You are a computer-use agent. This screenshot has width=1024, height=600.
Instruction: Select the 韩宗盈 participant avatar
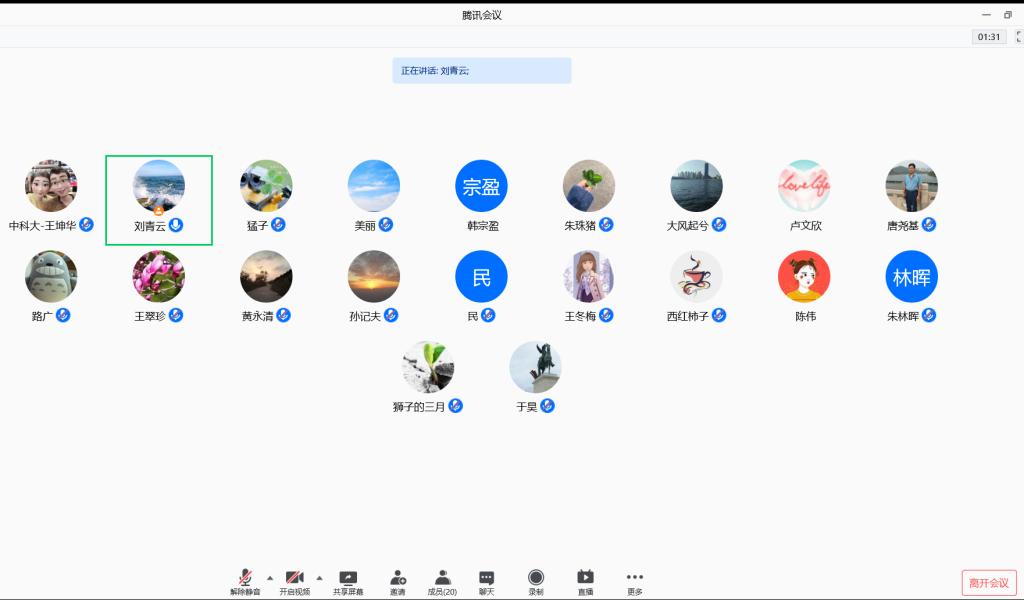[x=481, y=186]
